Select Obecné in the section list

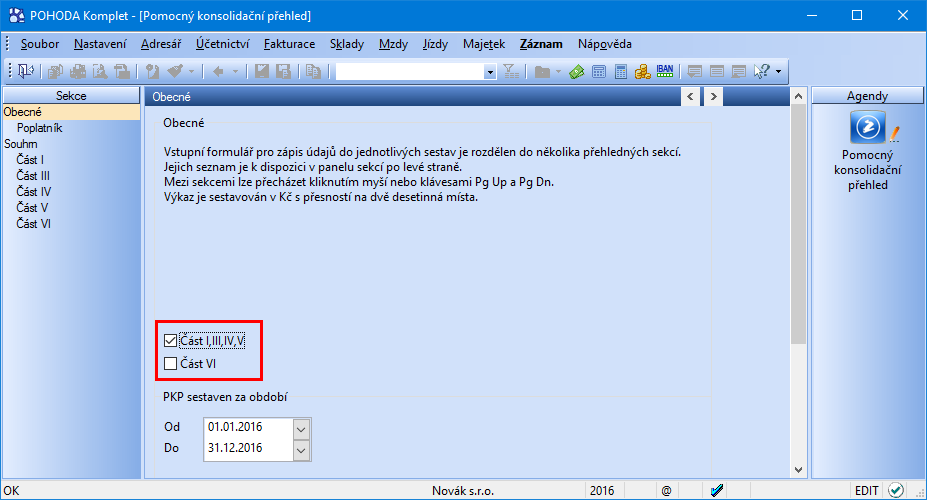click(x=71, y=112)
